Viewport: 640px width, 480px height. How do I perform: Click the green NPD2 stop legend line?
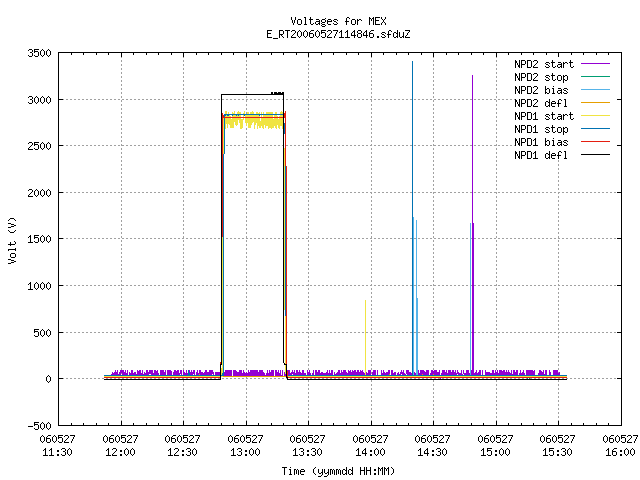pos(595,76)
